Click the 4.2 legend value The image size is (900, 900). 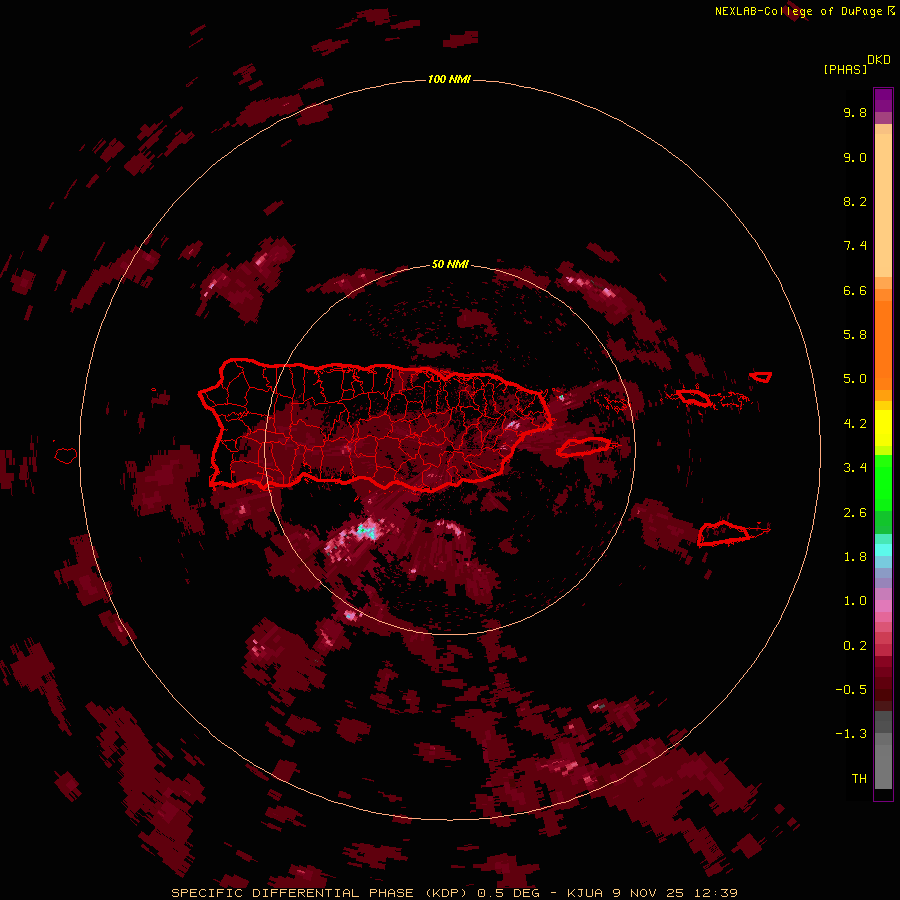(x=855, y=424)
